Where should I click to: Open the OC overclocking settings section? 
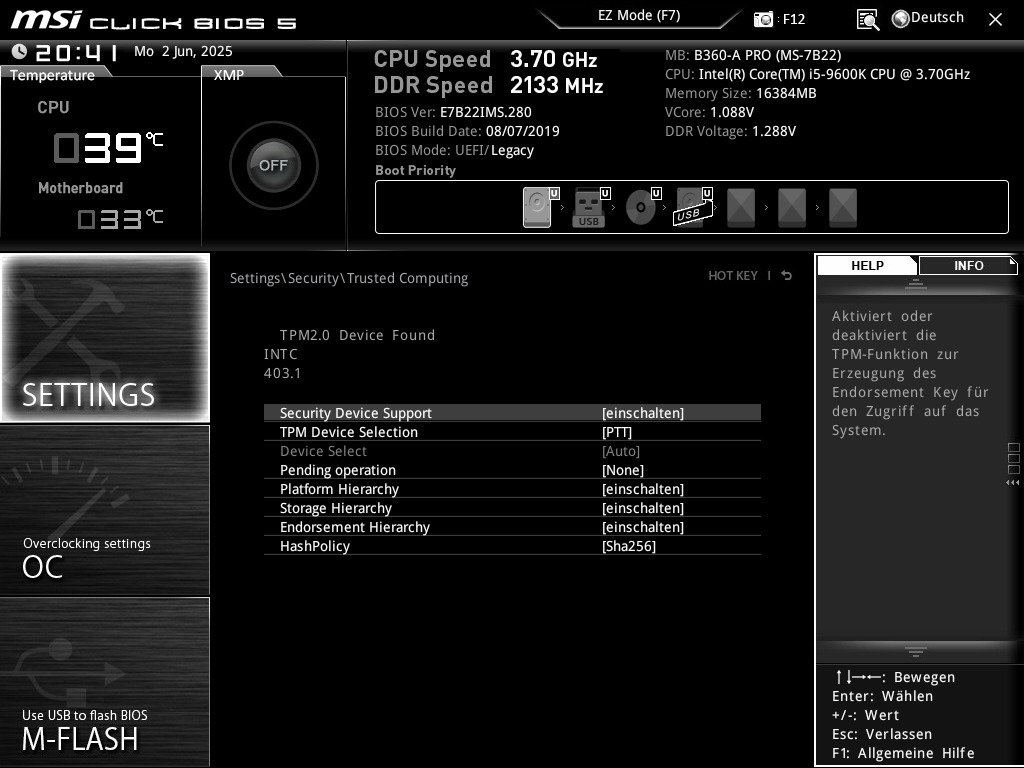[x=105, y=510]
